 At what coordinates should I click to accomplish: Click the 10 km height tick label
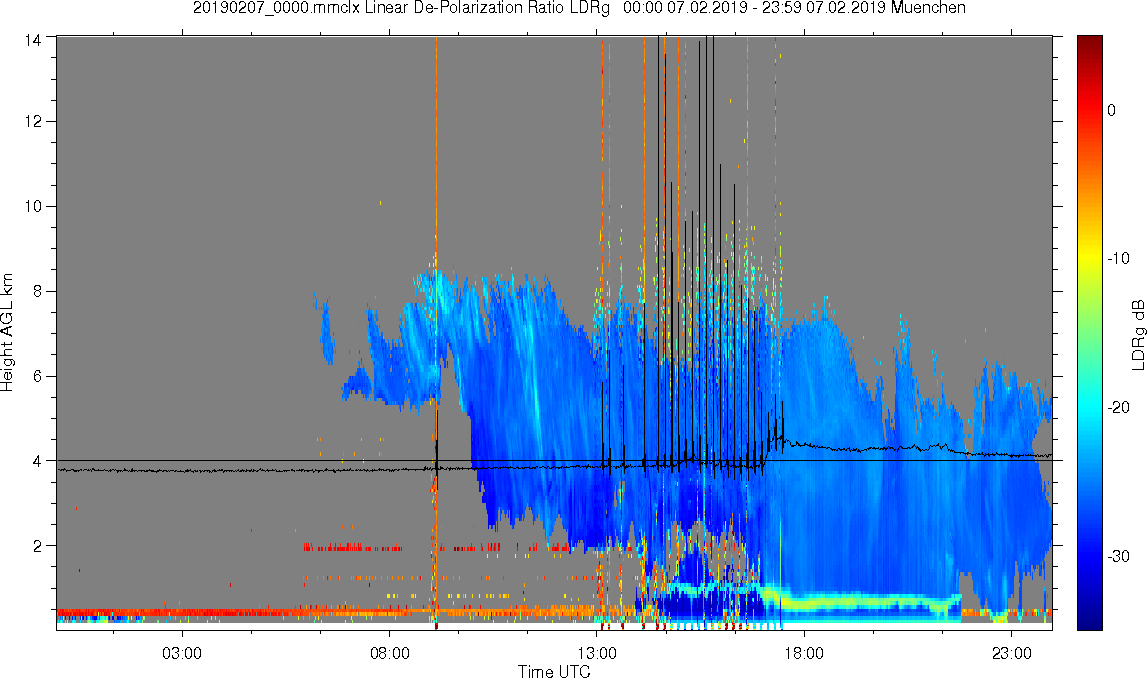coord(32,206)
